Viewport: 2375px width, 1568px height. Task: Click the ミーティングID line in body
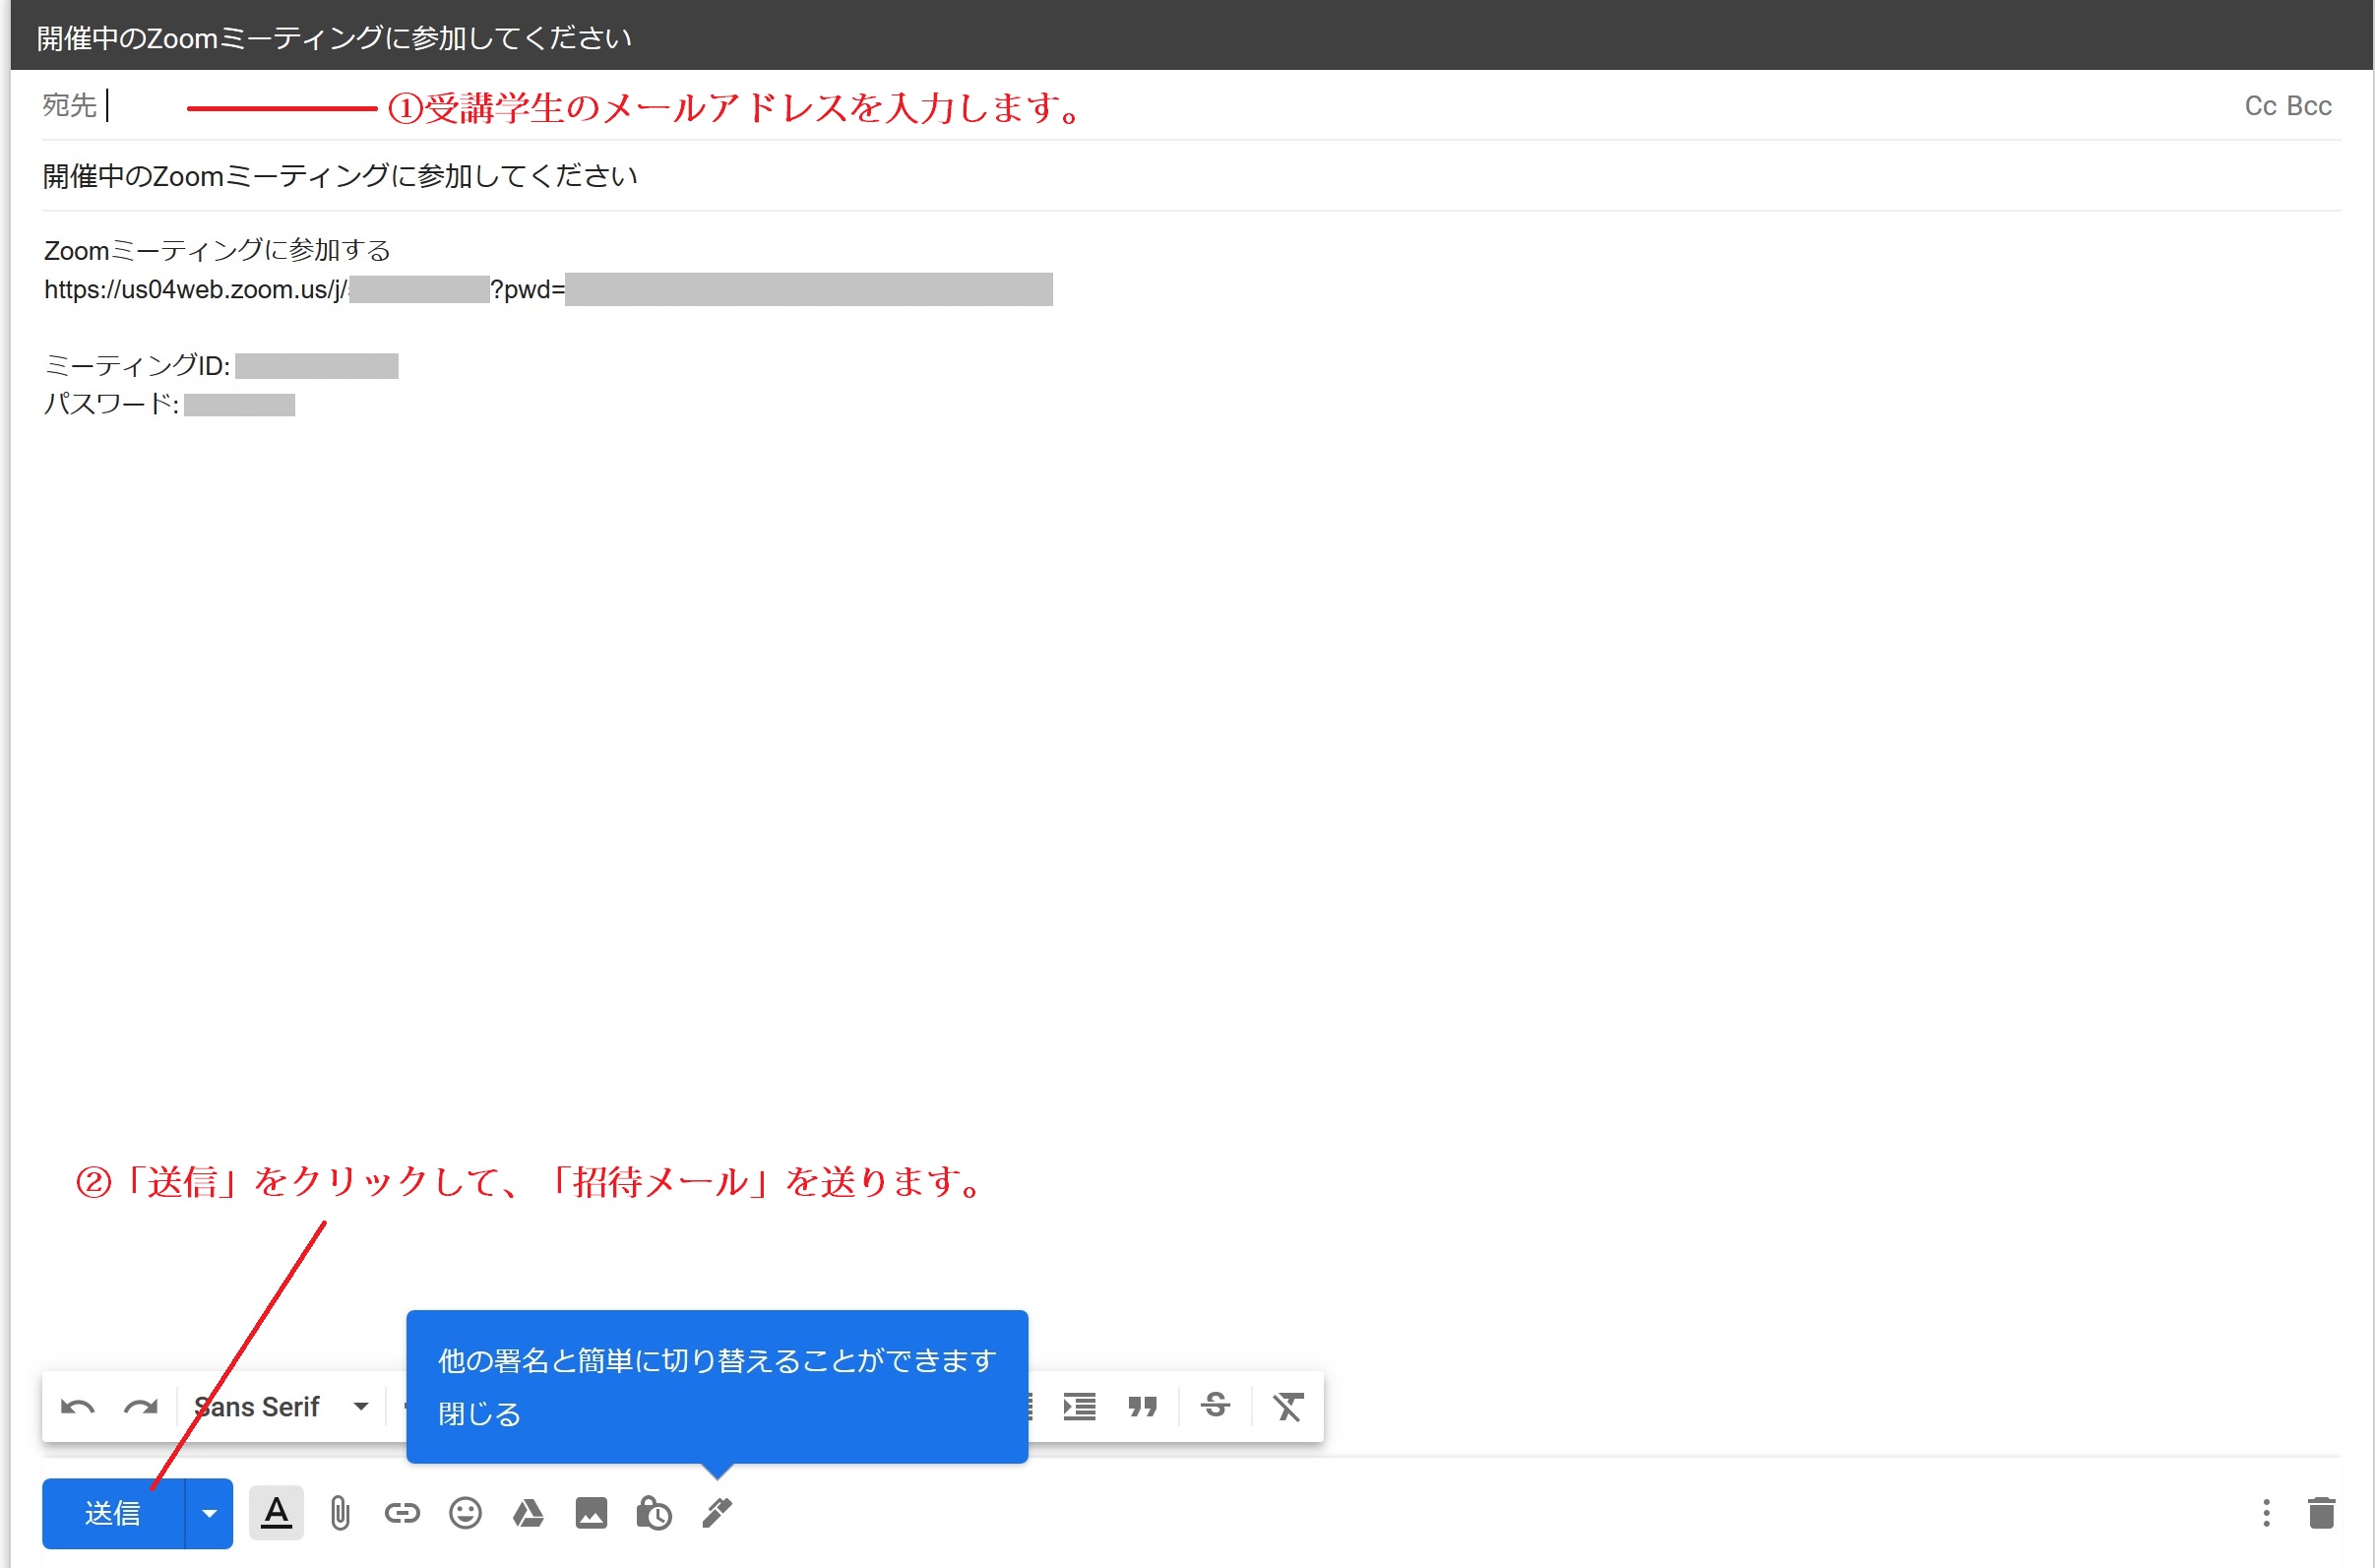221,366
